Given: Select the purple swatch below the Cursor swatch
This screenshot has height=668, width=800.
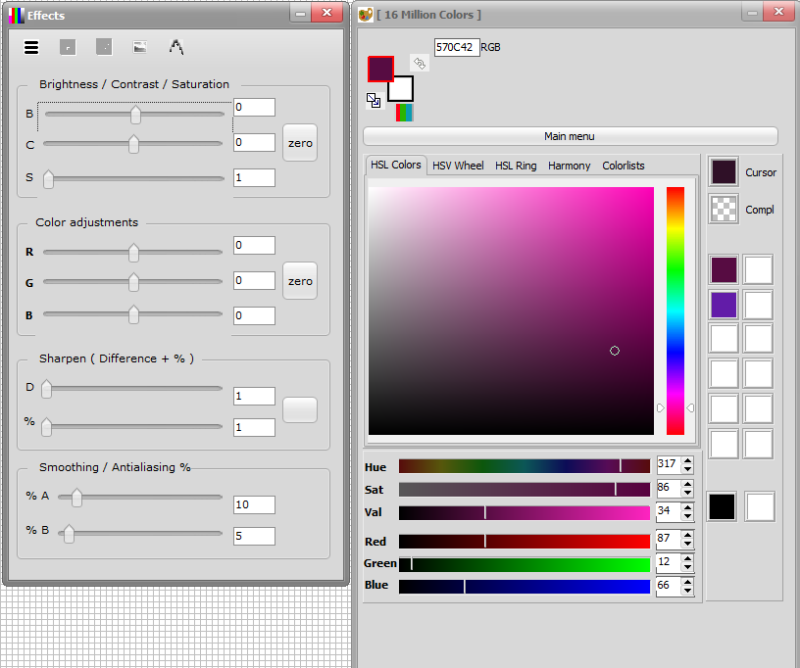Looking at the screenshot, I should coord(722,304).
